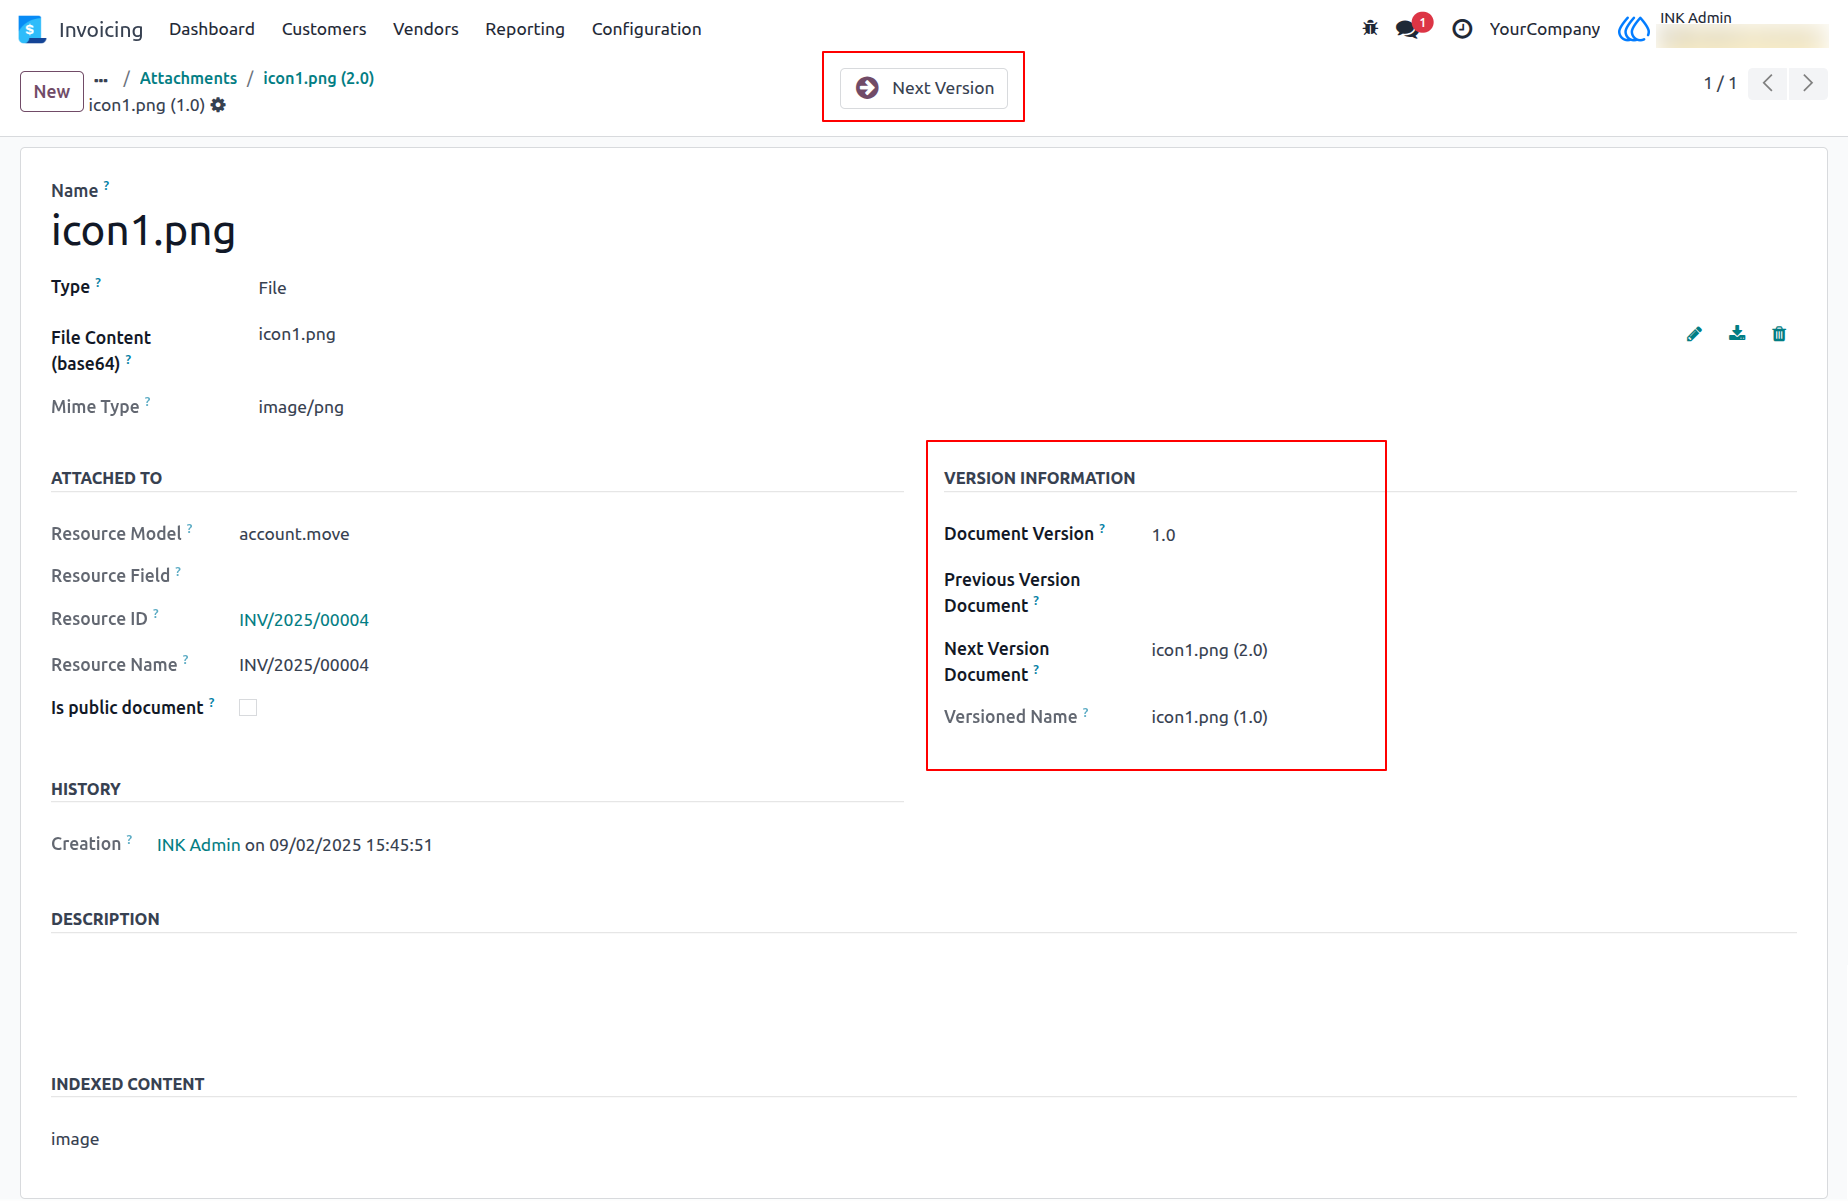Expand the breadcrumb ellipsis

pos(101,79)
